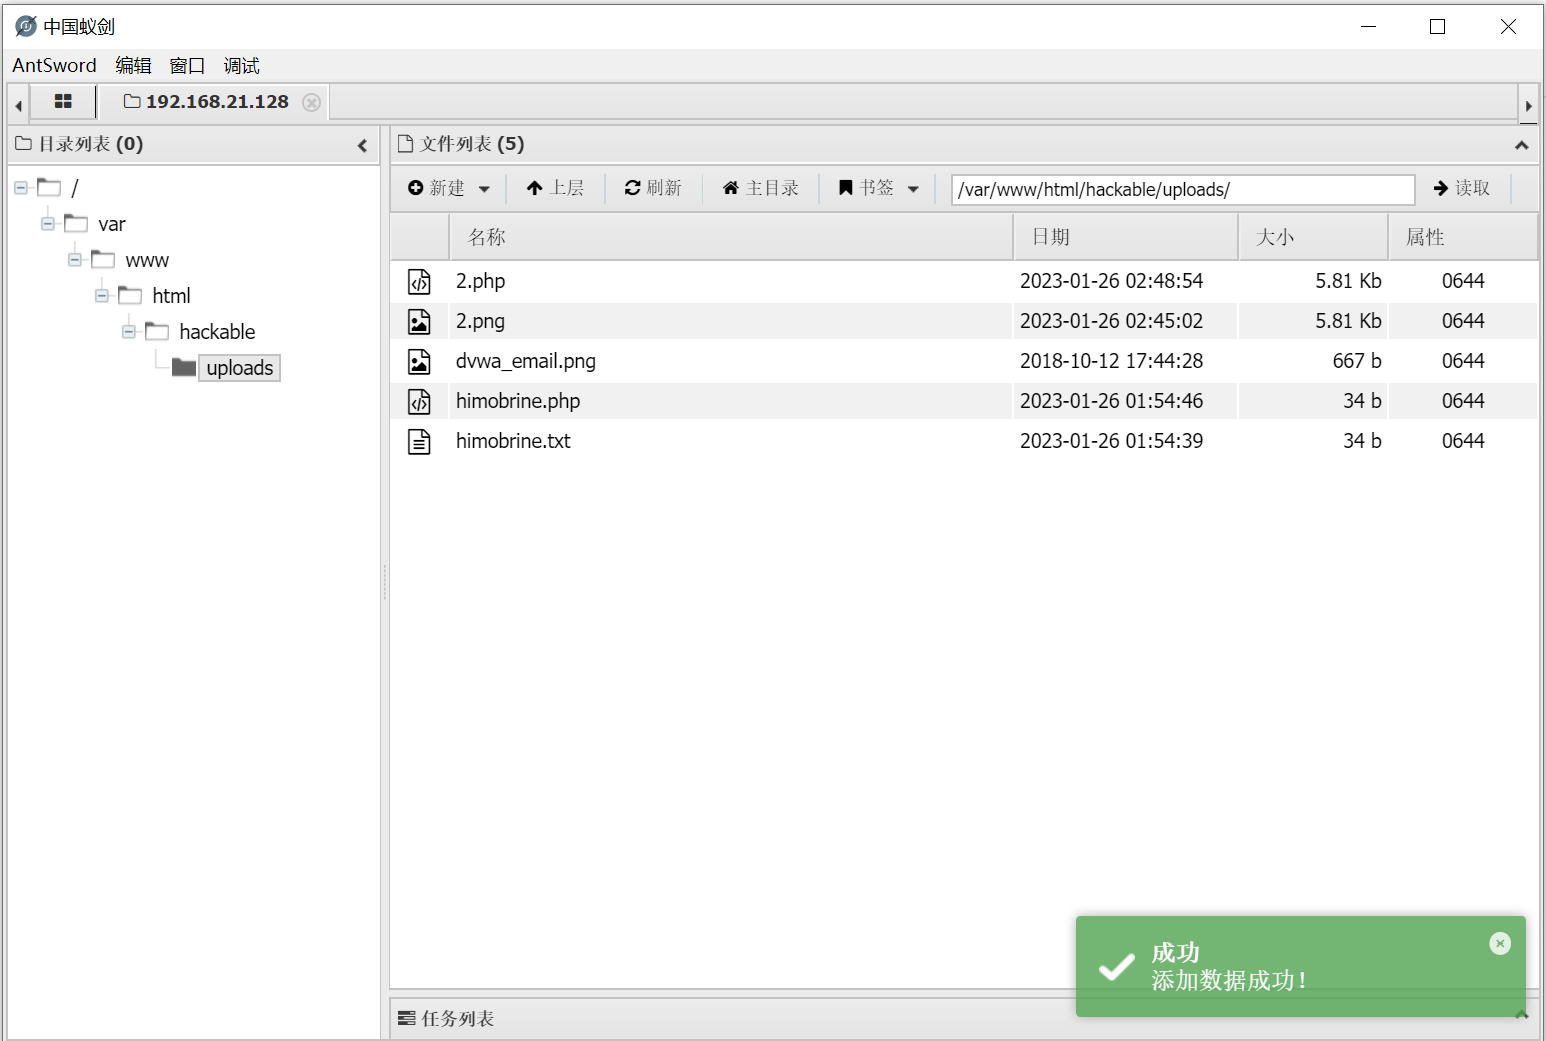Focus the path input field

tap(1183, 189)
